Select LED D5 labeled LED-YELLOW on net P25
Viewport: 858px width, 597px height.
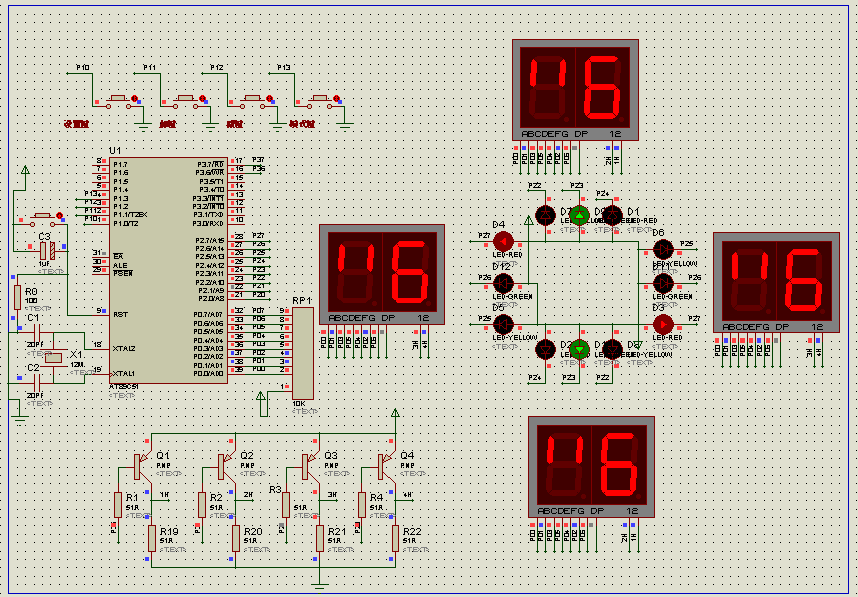[x=503, y=324]
